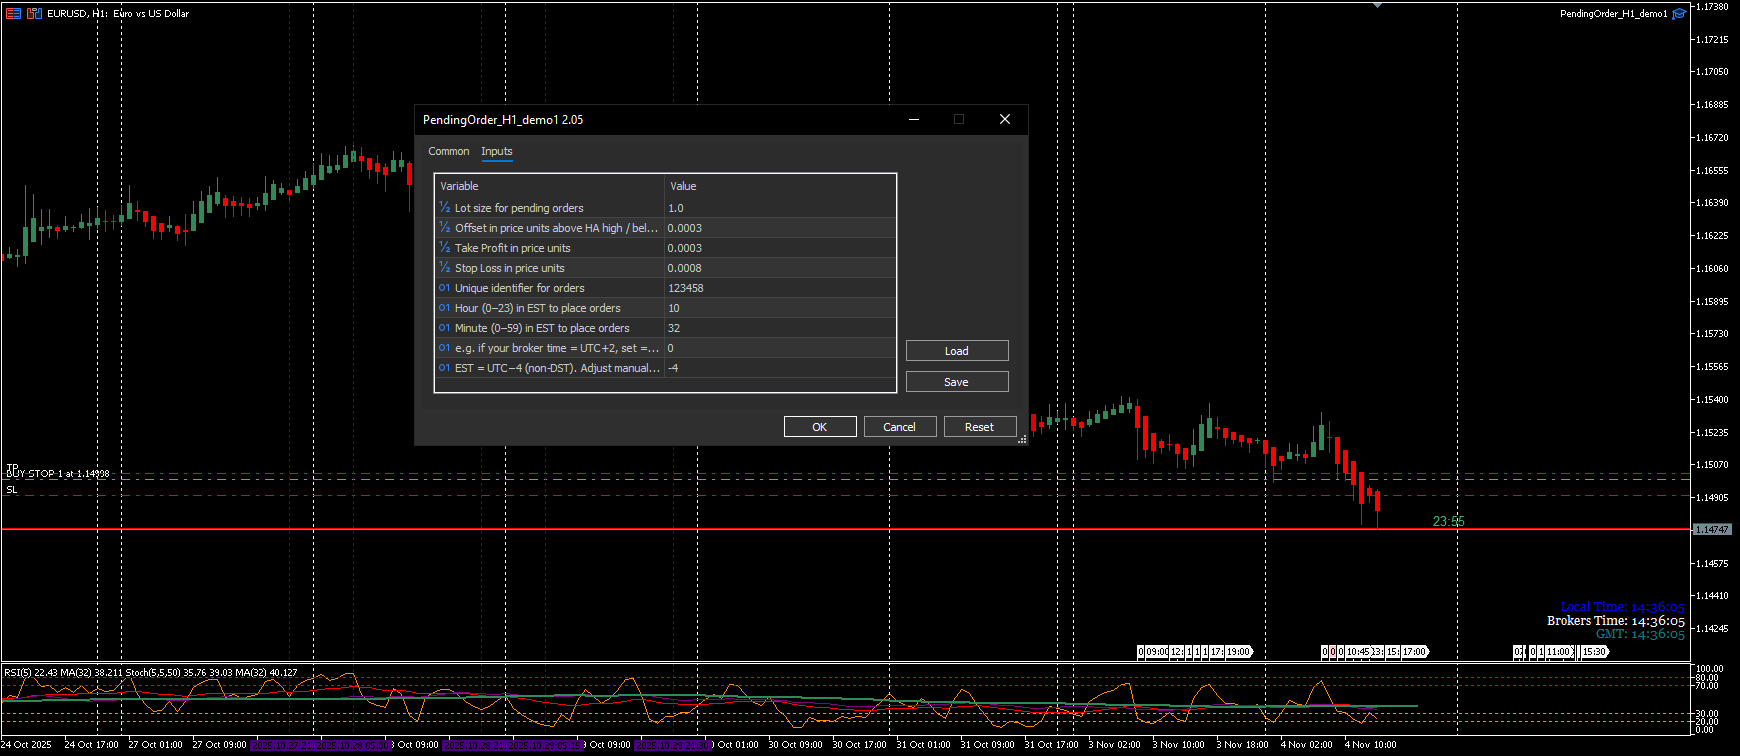Reset inputs to default values
The width and height of the screenshot is (1740, 756).
979,427
